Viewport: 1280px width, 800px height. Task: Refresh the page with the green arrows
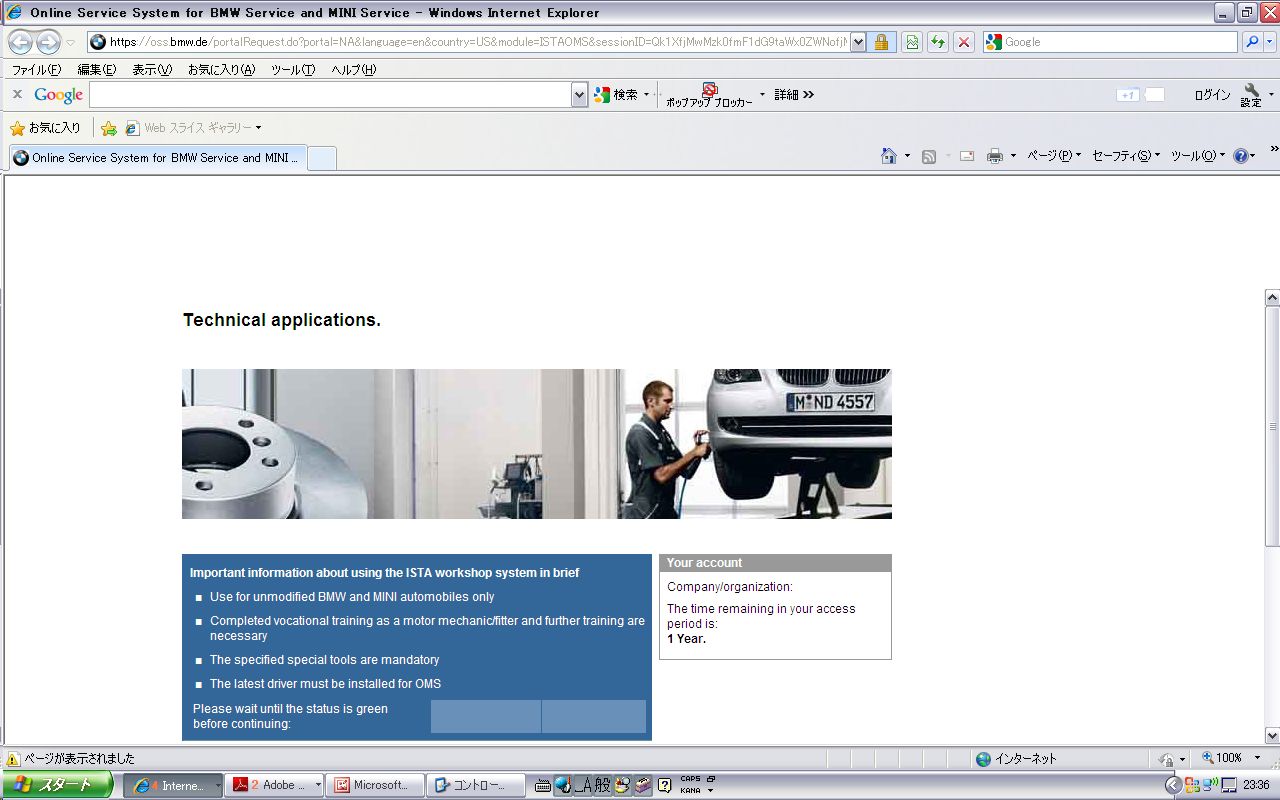pyautogui.click(x=938, y=42)
